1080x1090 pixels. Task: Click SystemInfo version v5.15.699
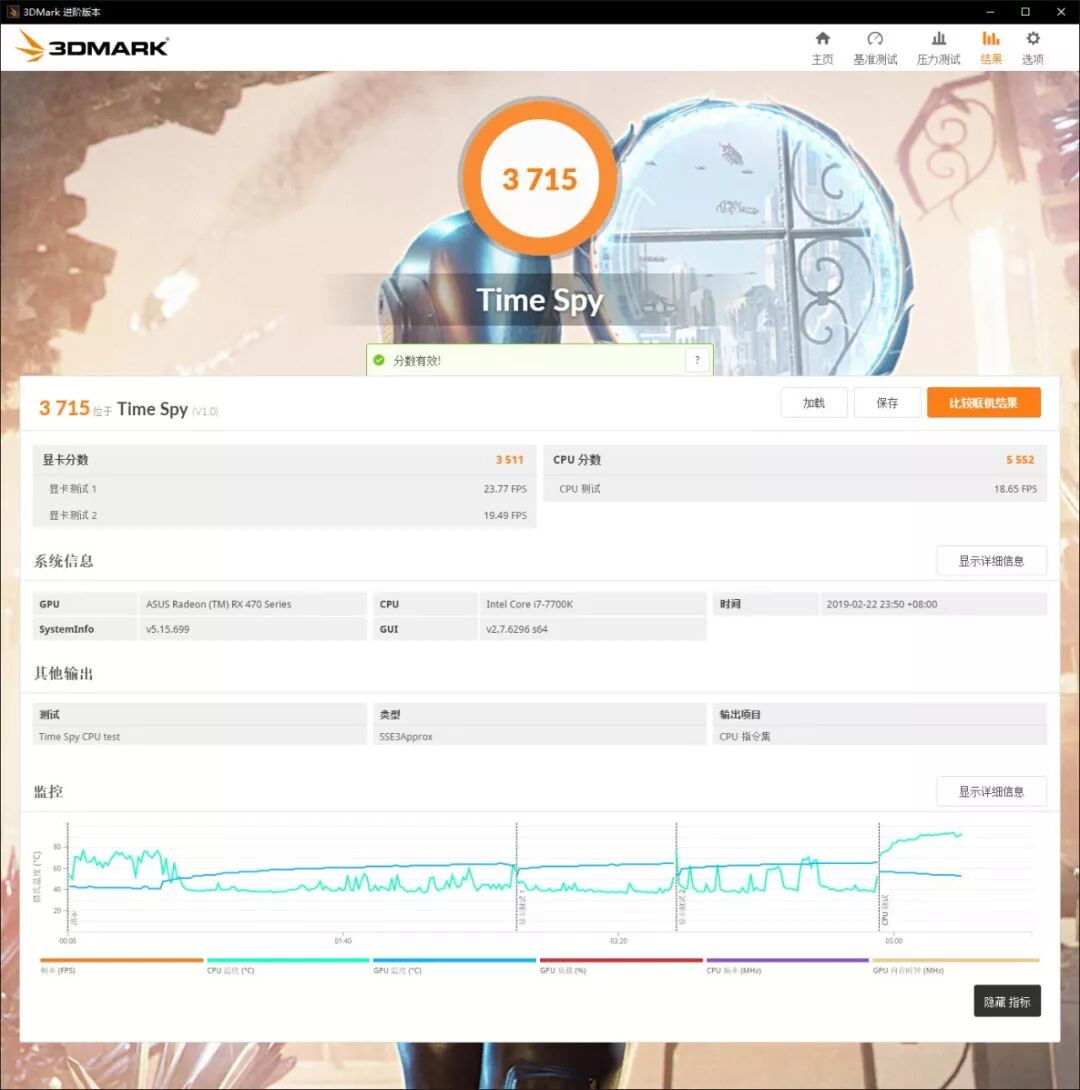tap(253, 629)
